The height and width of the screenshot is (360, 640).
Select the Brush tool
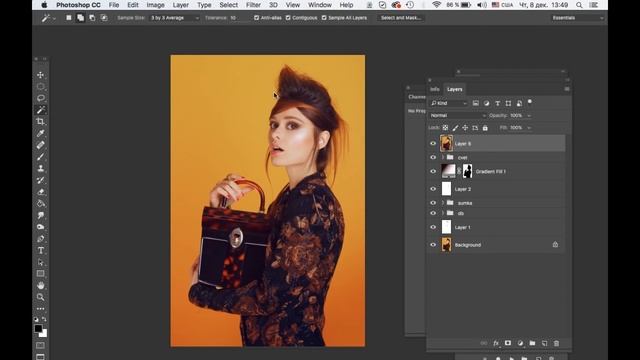coord(40,157)
